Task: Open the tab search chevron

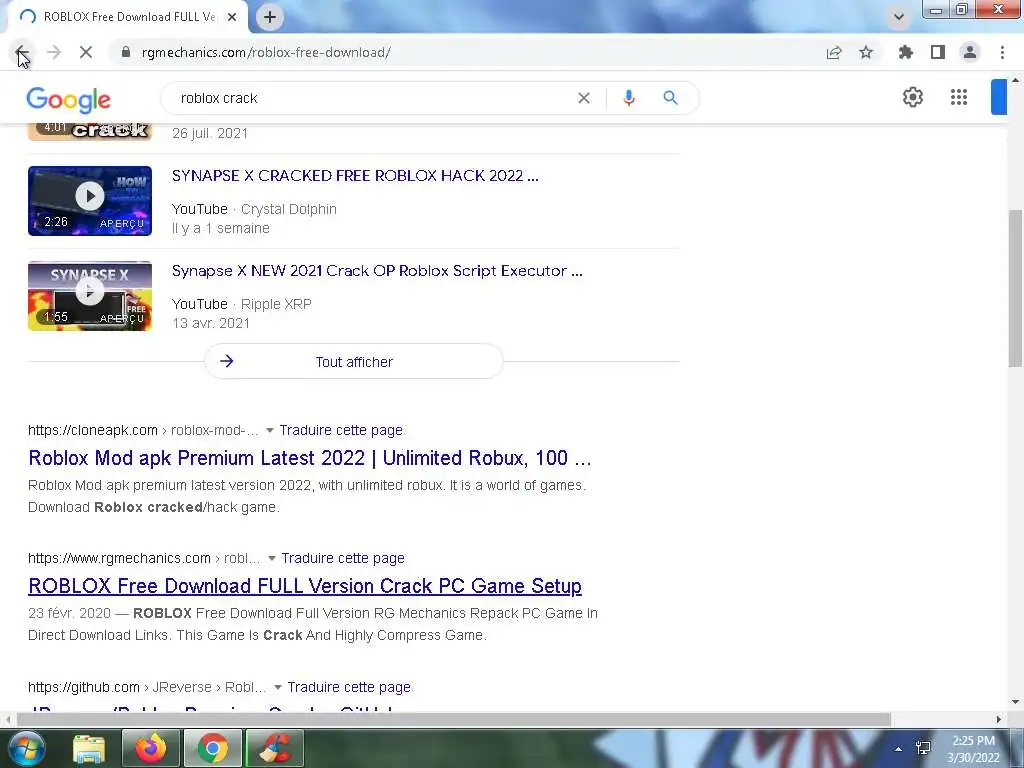Action: (x=899, y=17)
